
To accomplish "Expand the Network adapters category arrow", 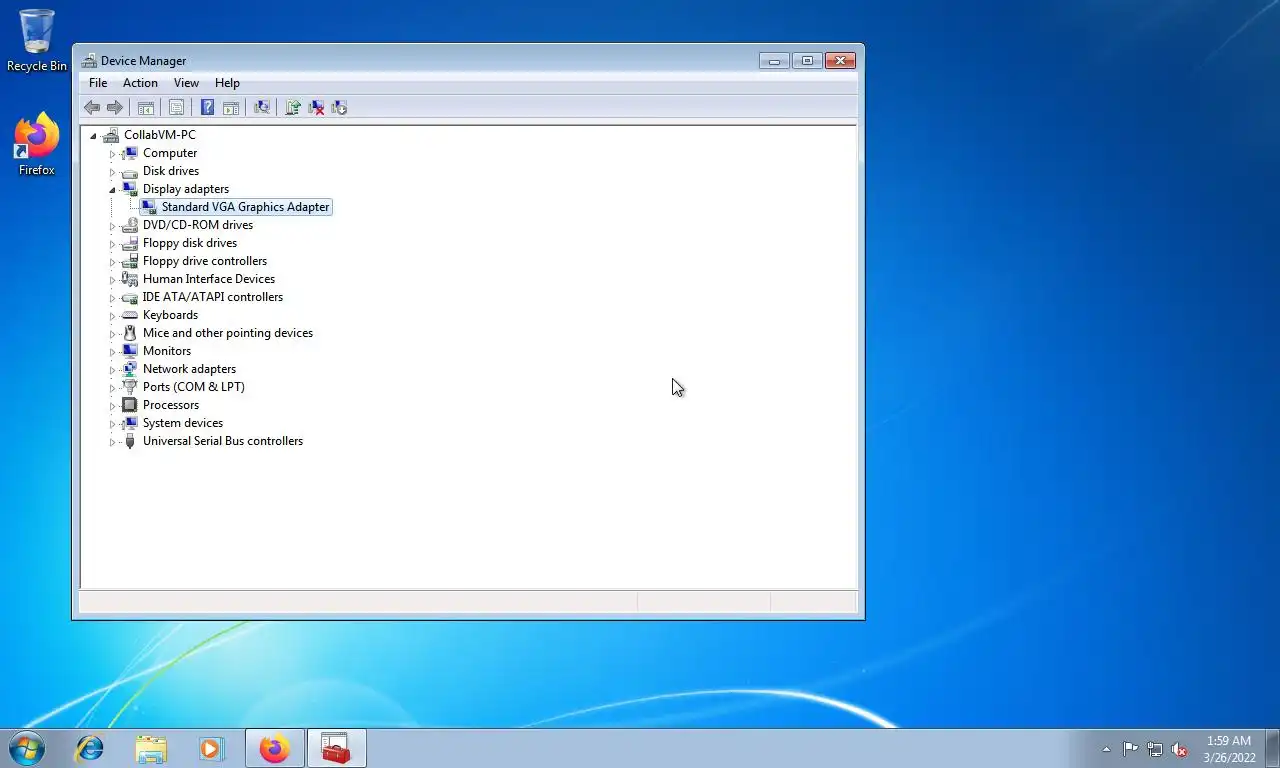I will click(x=112, y=370).
